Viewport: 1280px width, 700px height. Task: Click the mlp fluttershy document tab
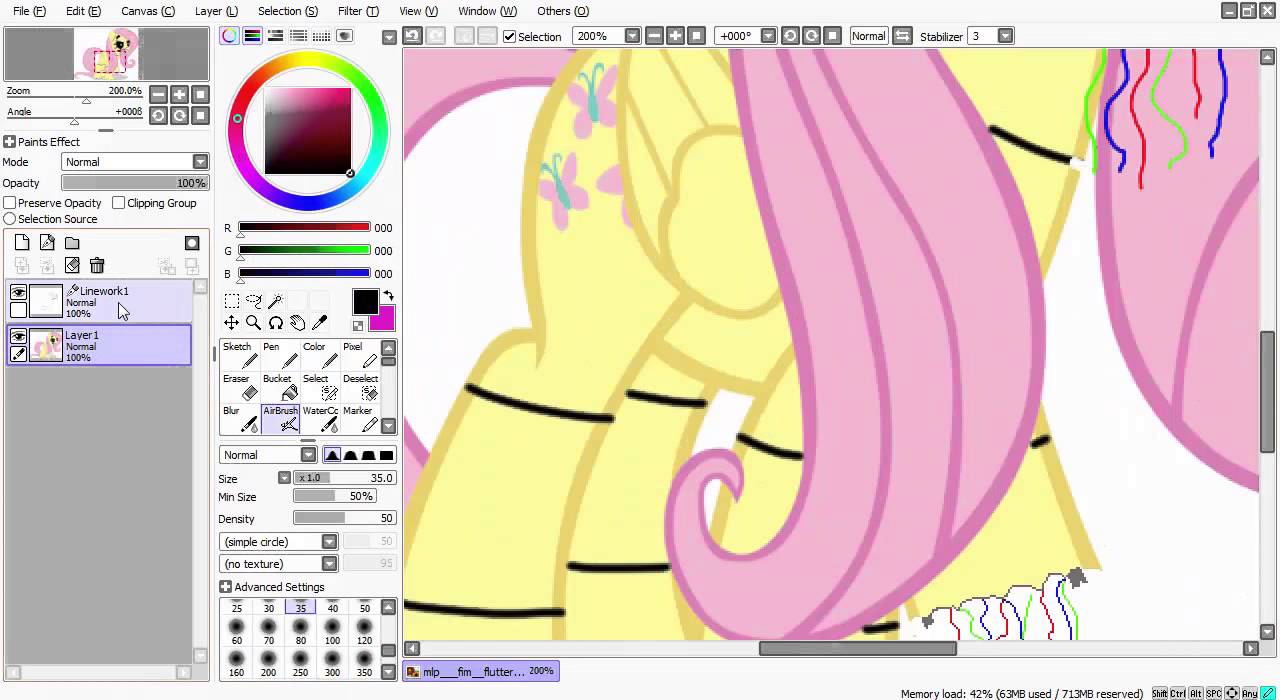click(x=481, y=671)
